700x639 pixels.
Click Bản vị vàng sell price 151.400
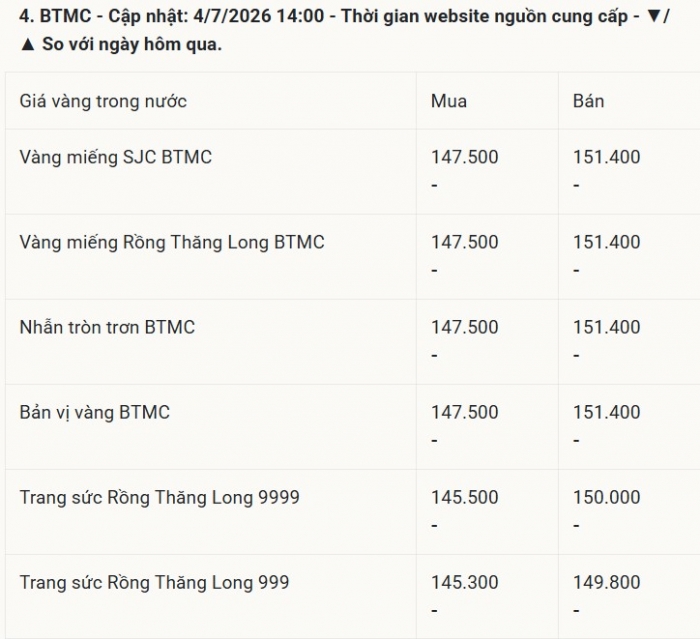(606, 412)
